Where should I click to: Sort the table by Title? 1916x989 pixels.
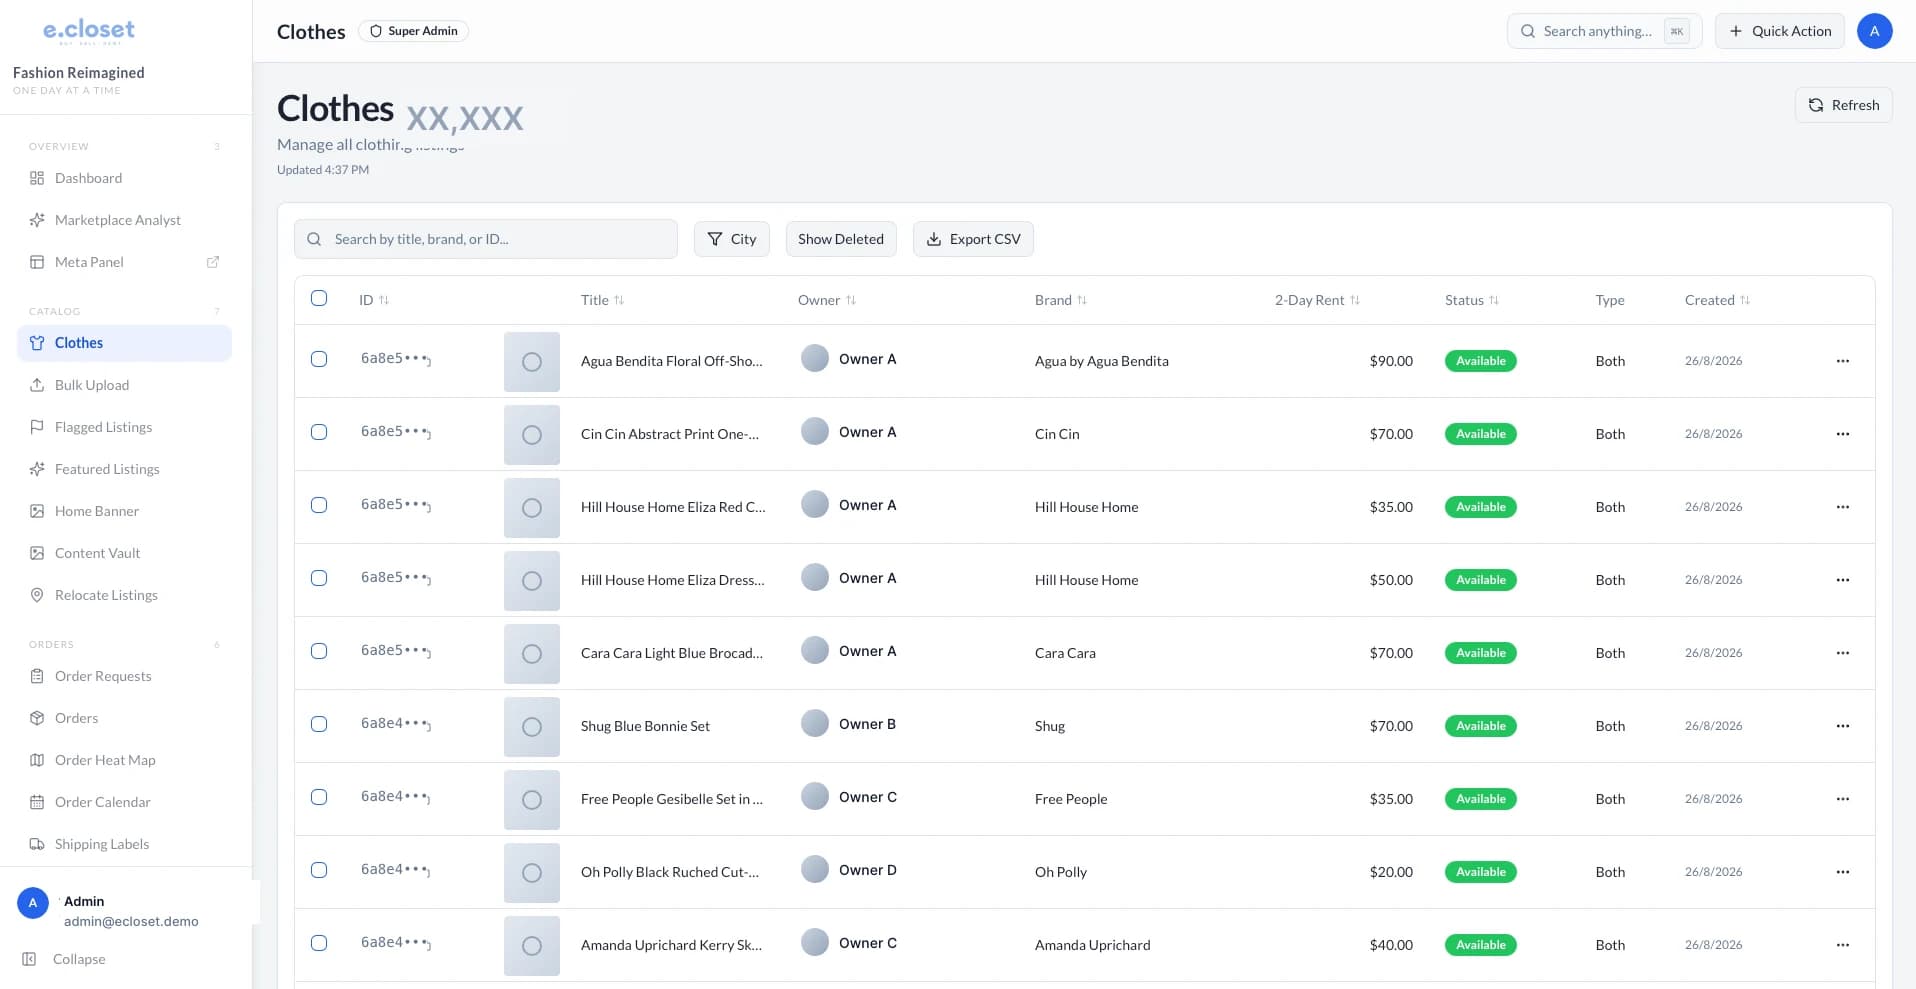click(602, 300)
